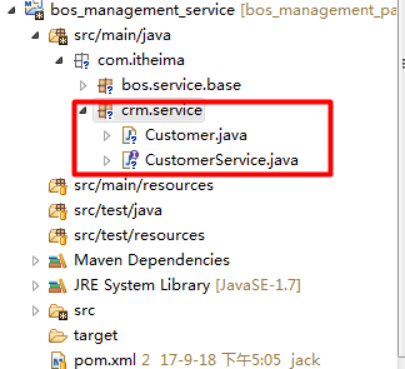Expand the JRE System Library node
Image resolution: width=405 pixels, height=369 pixels.
click(35, 286)
